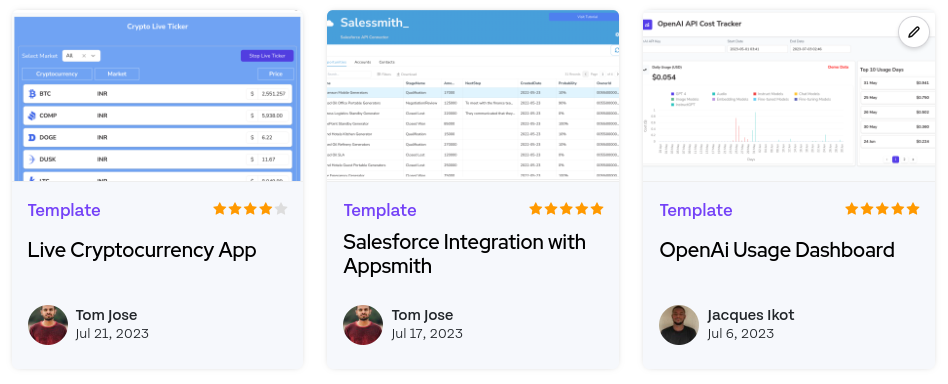Click the Salessmith preview thumbnail image
The image size is (948, 384).
point(473,96)
